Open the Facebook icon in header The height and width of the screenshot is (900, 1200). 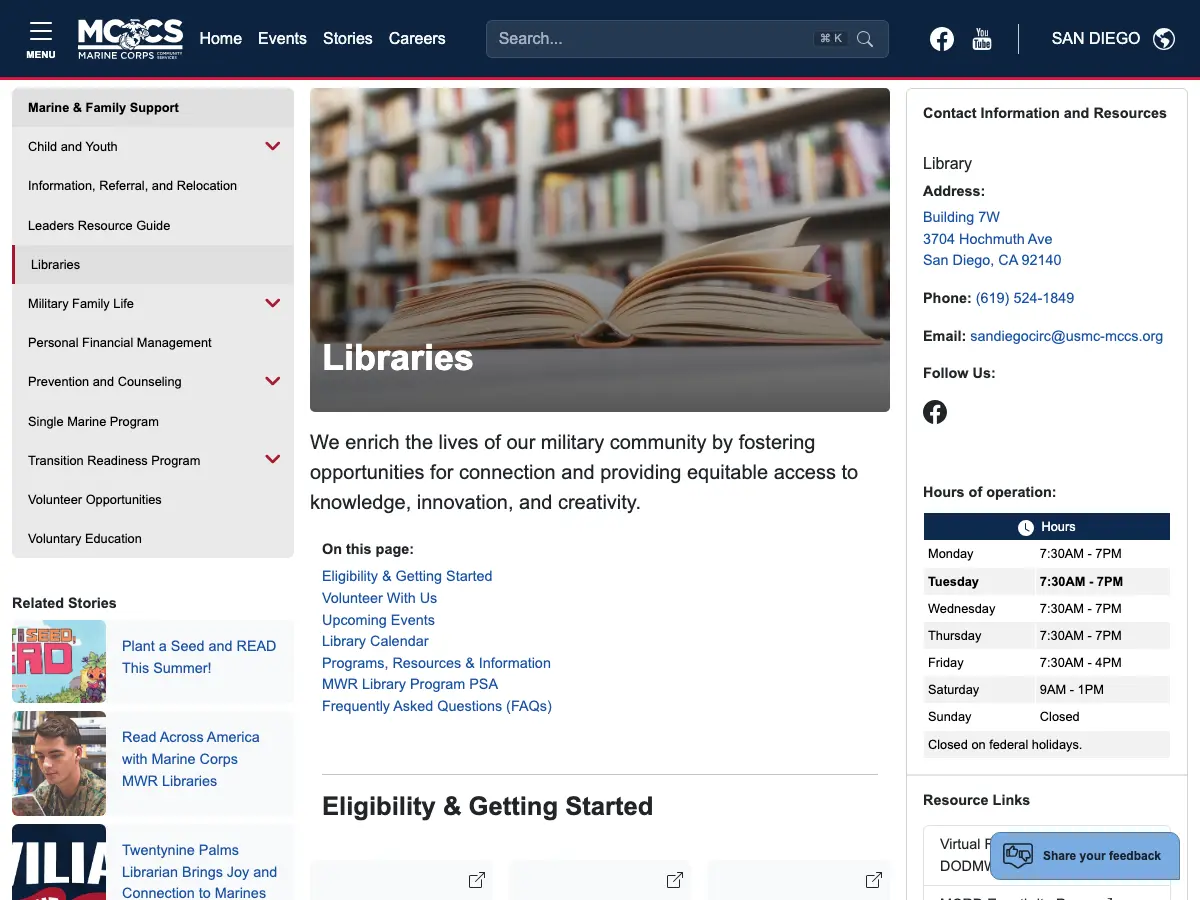pyautogui.click(x=942, y=39)
